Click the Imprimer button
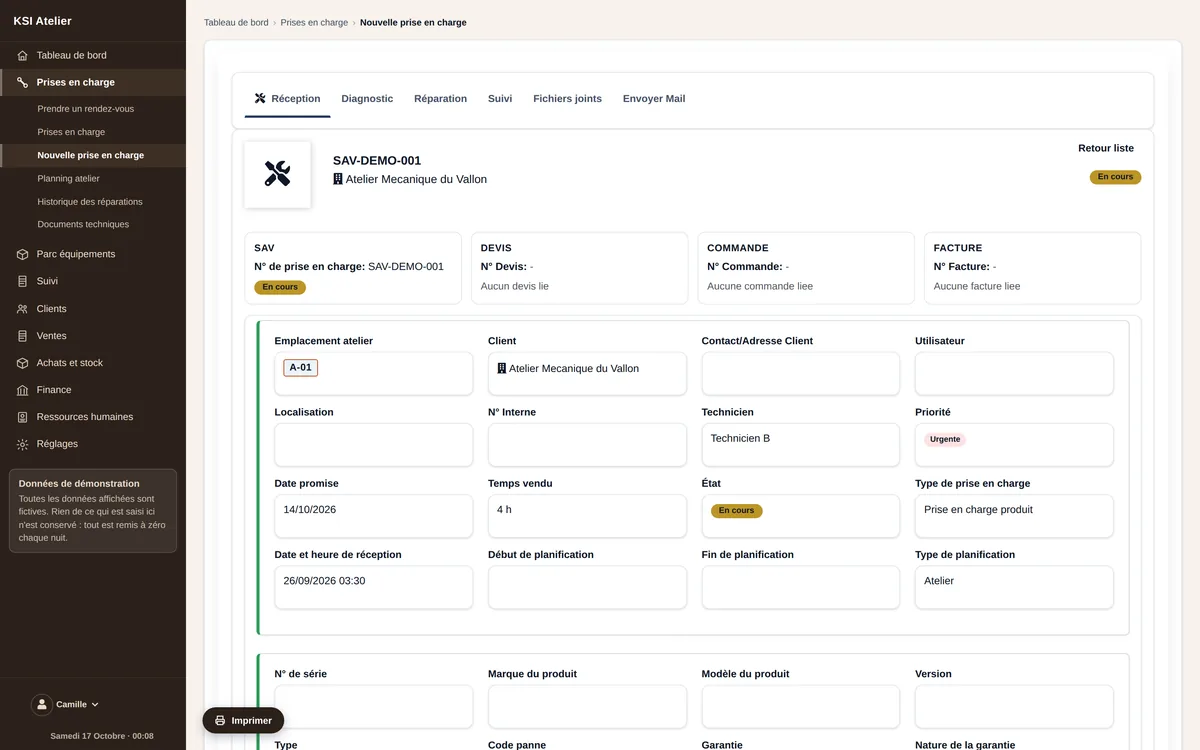1200x750 pixels. click(x=243, y=720)
